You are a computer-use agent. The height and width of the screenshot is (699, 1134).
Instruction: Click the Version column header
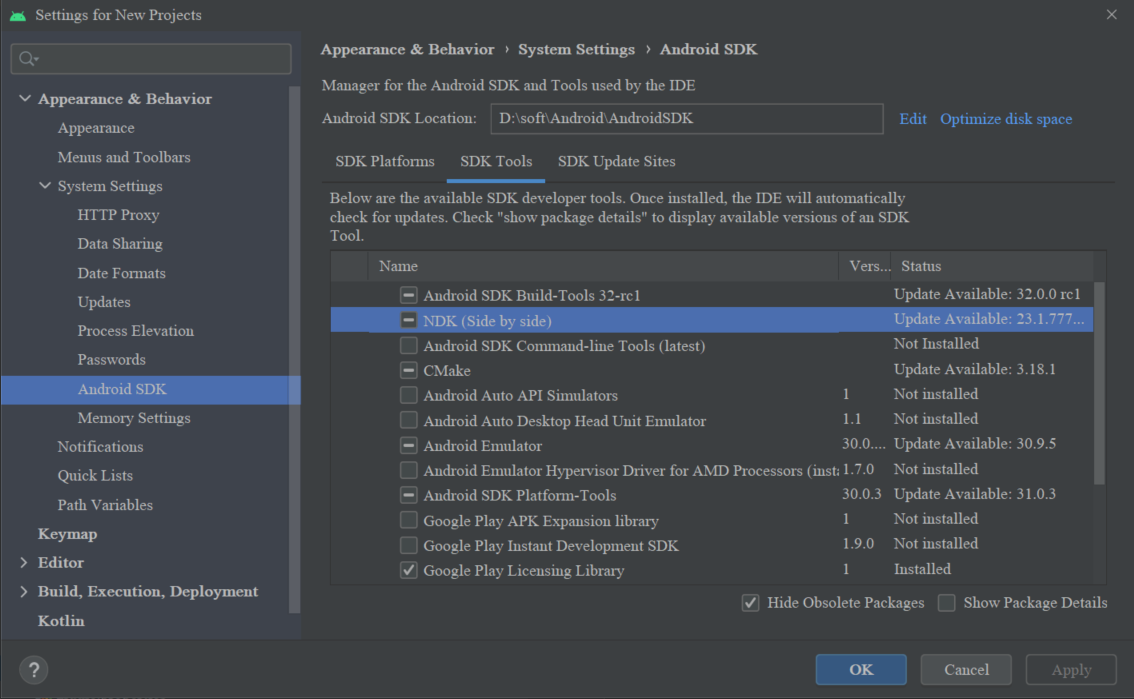865,266
